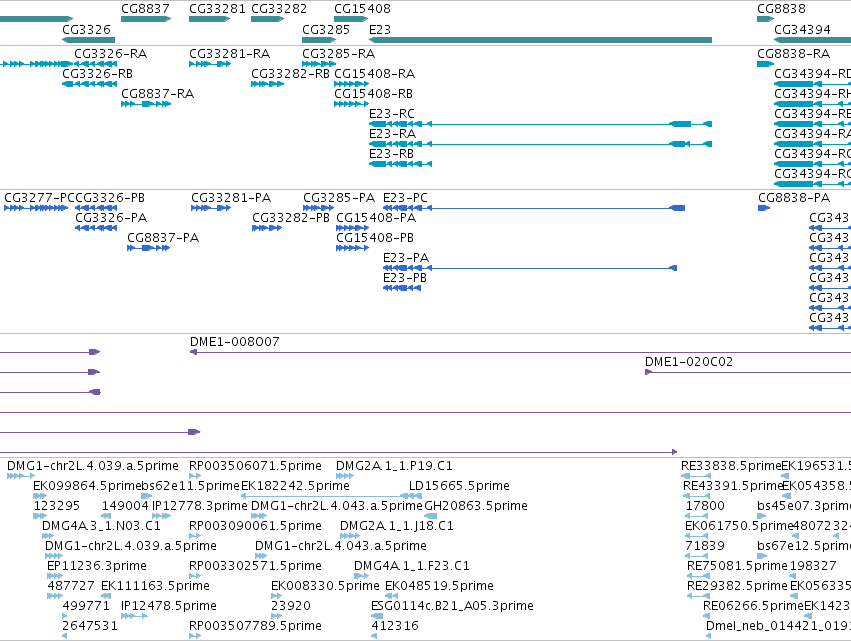Screen dimensions: 851x641
Task: Click EST DMG4A.3_1.N03.C1
Action: coord(48,536)
